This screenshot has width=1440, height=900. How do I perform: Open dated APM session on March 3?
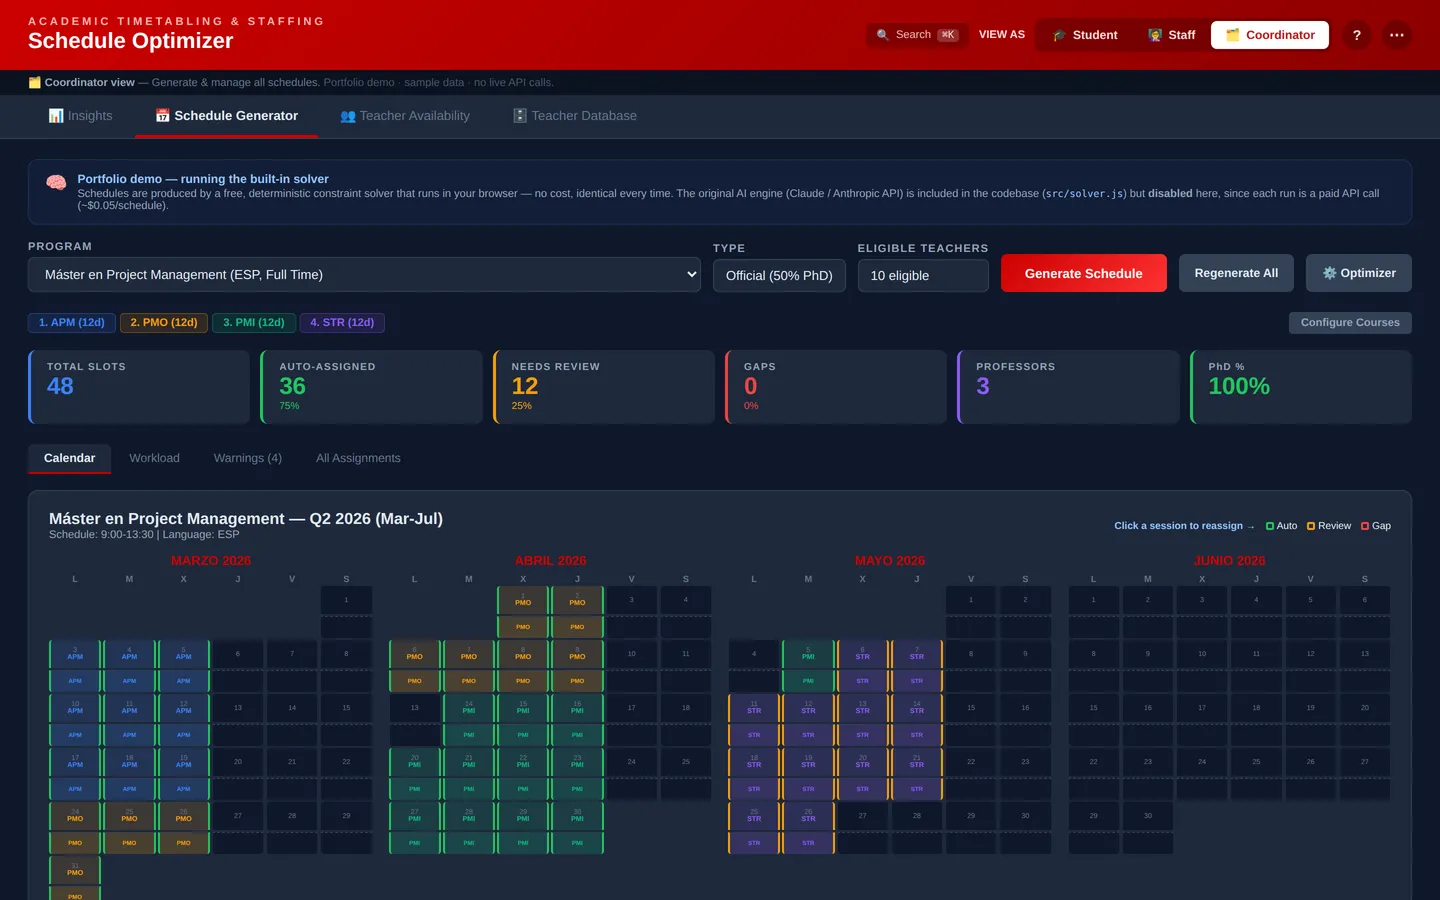(x=75, y=654)
